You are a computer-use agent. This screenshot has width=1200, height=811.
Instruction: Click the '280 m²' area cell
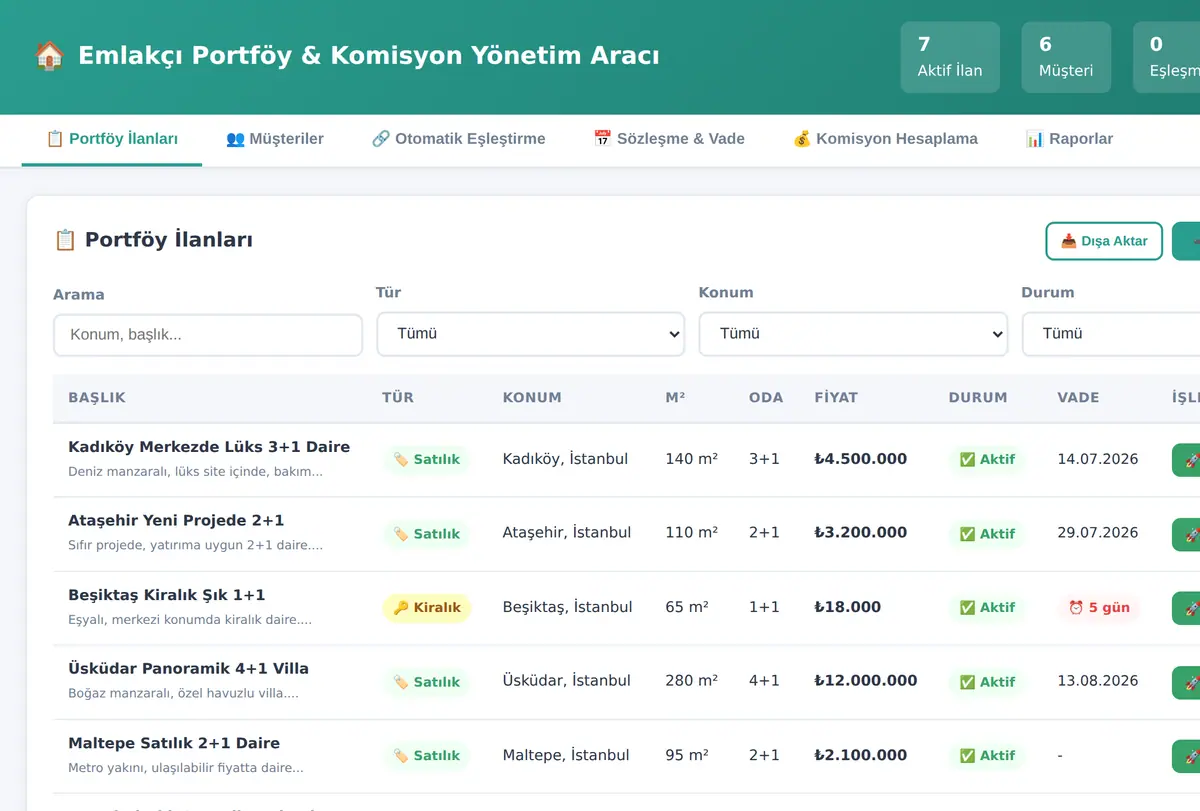pyautogui.click(x=691, y=681)
